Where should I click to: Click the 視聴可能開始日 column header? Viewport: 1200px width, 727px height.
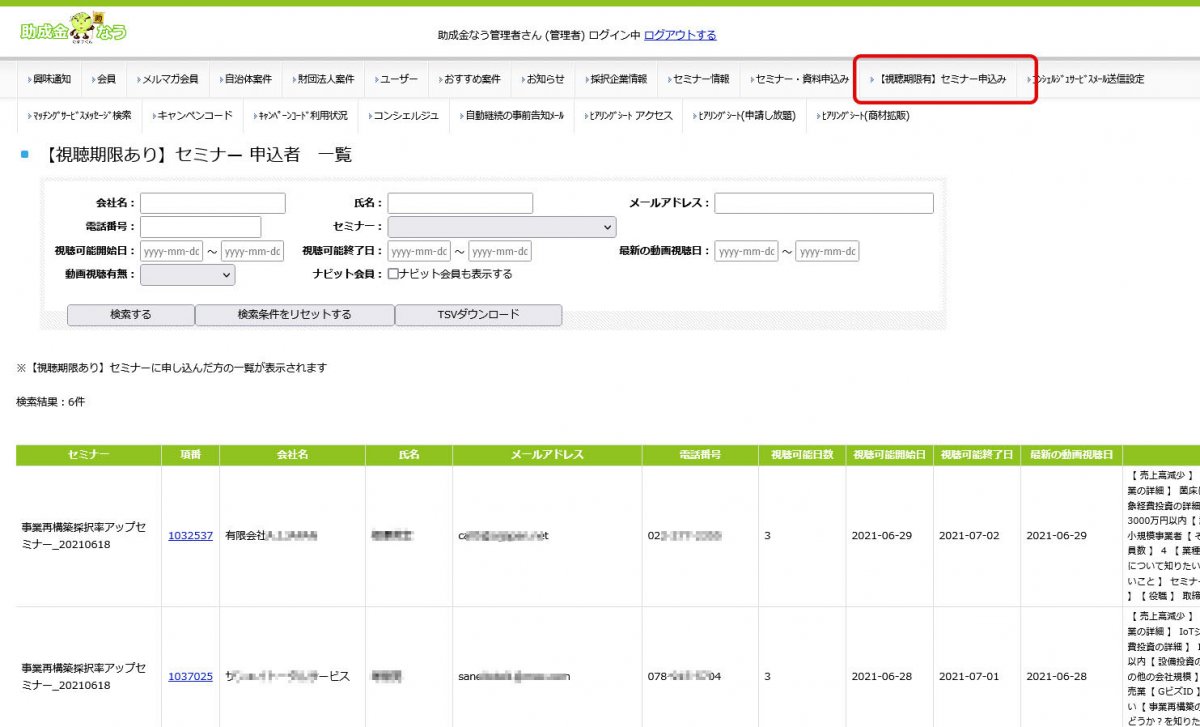click(x=889, y=455)
